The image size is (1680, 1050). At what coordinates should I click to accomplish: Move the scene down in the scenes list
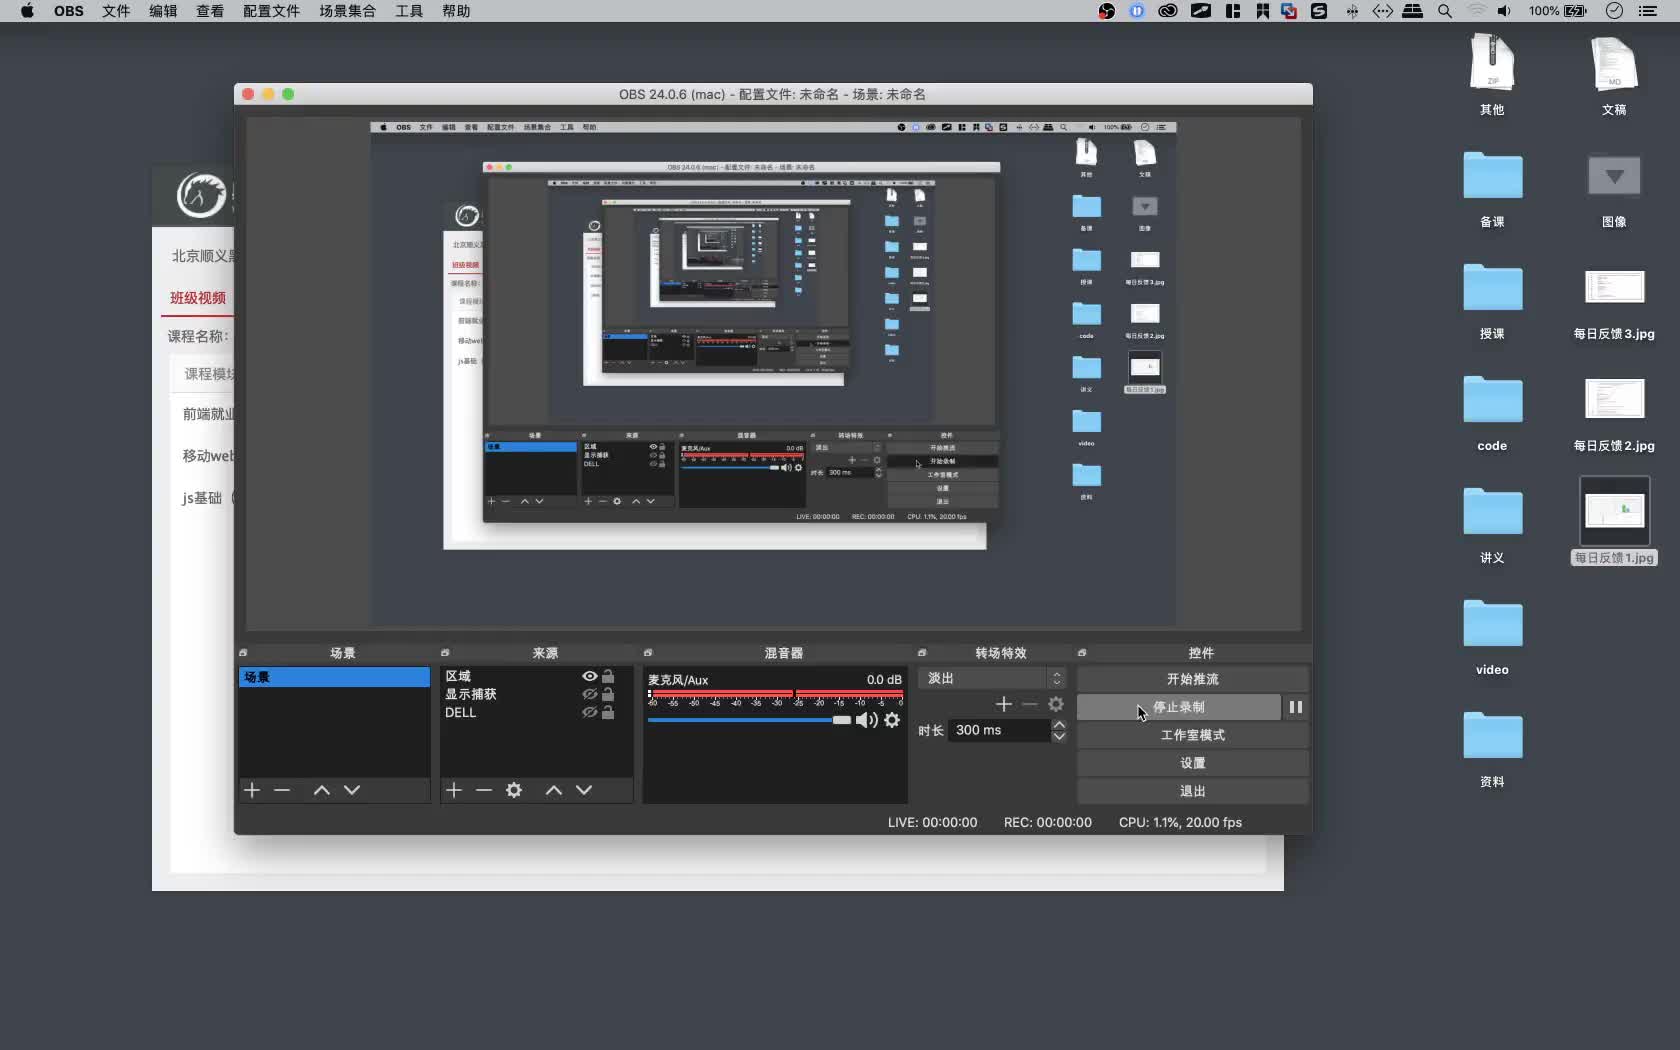coord(352,790)
